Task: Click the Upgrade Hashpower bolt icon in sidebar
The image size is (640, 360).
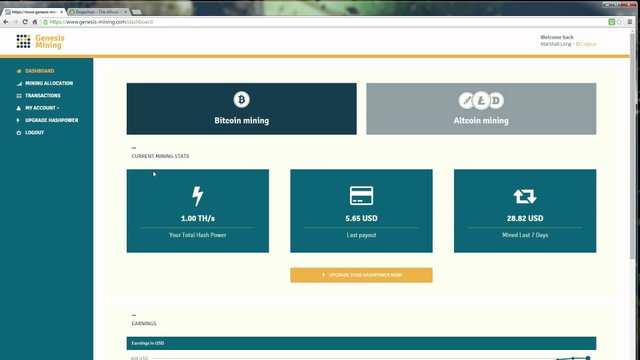Action: click(x=18, y=120)
